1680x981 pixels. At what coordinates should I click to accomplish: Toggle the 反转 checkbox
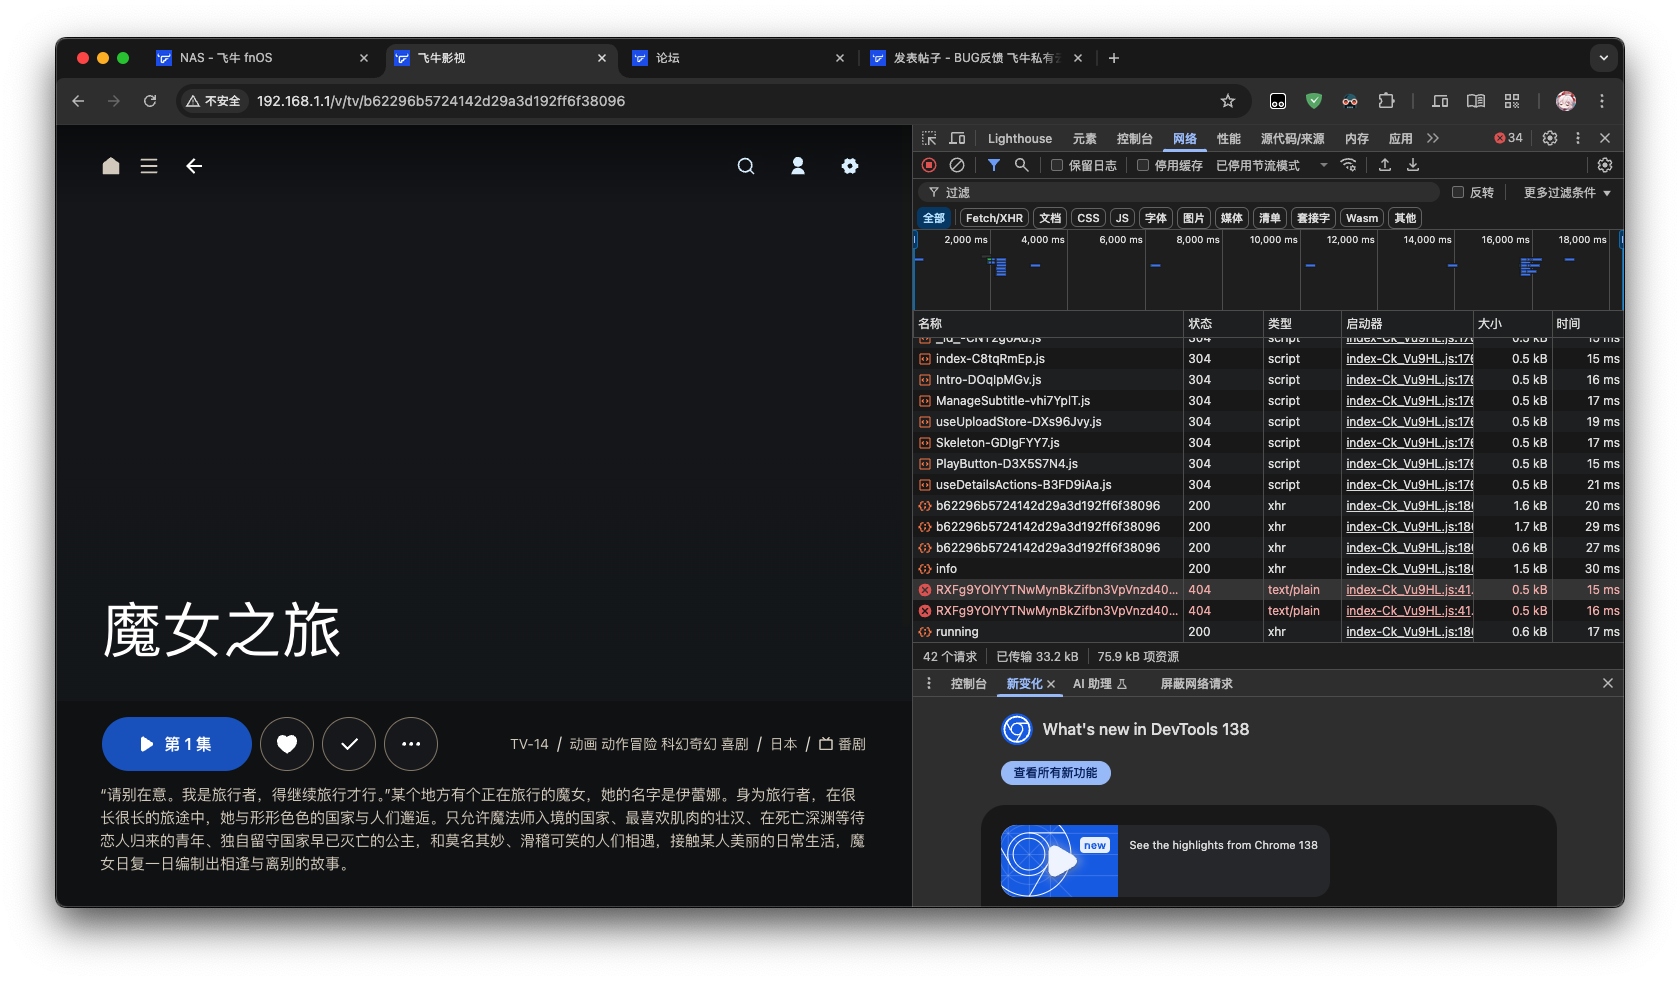pos(1458,192)
